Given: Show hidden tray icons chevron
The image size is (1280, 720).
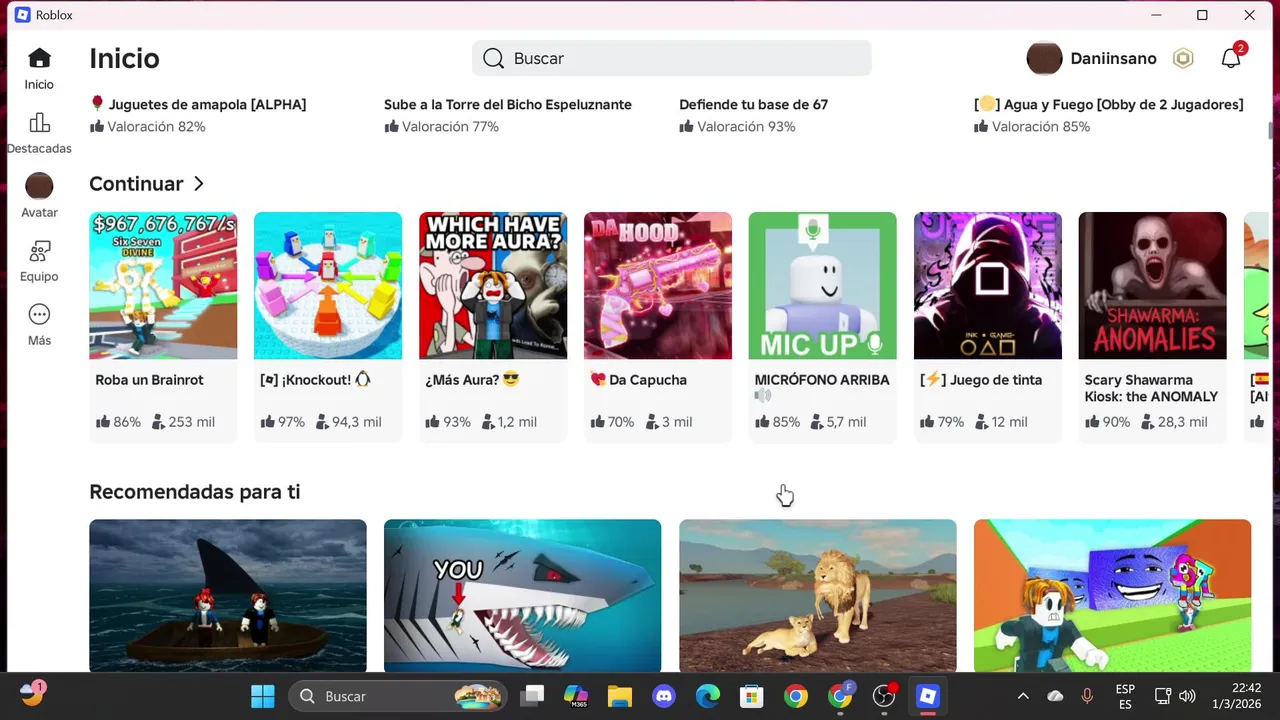Looking at the screenshot, I should [1023, 696].
